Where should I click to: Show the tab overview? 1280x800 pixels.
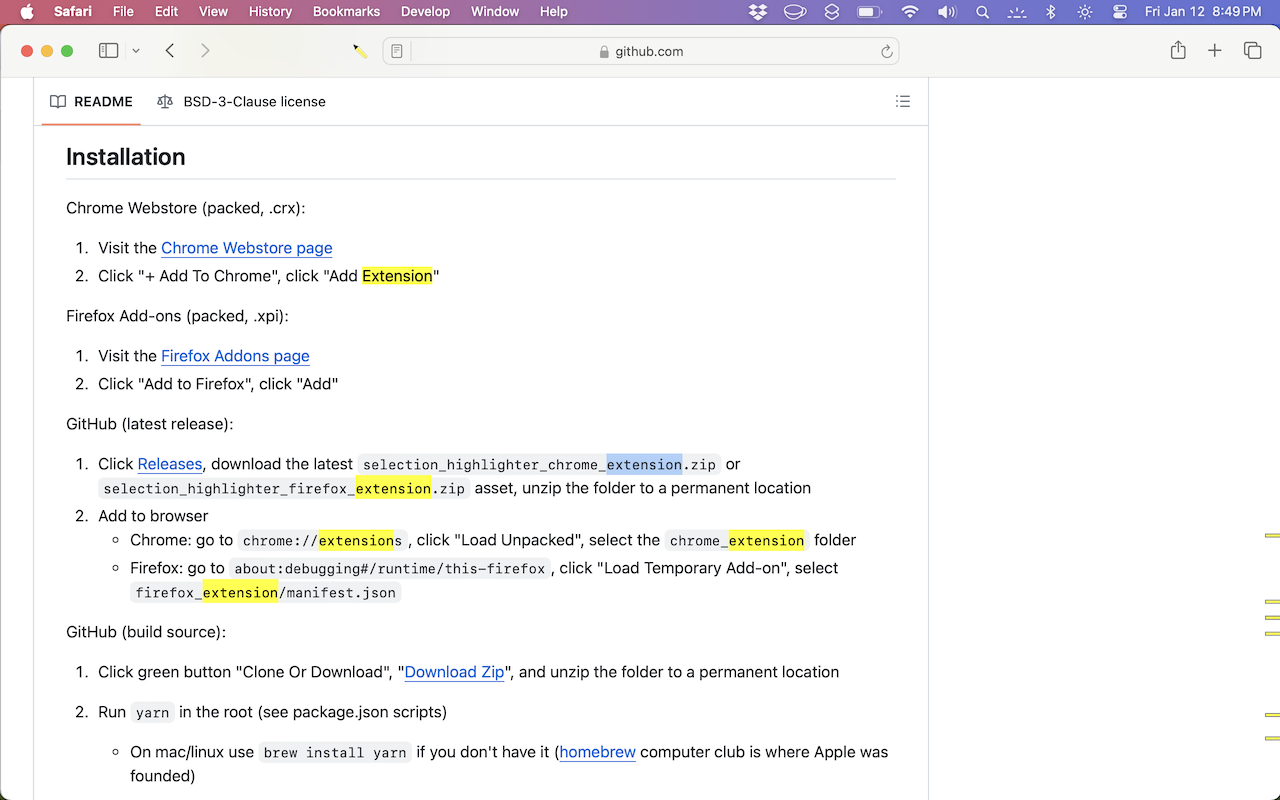coord(1252,51)
